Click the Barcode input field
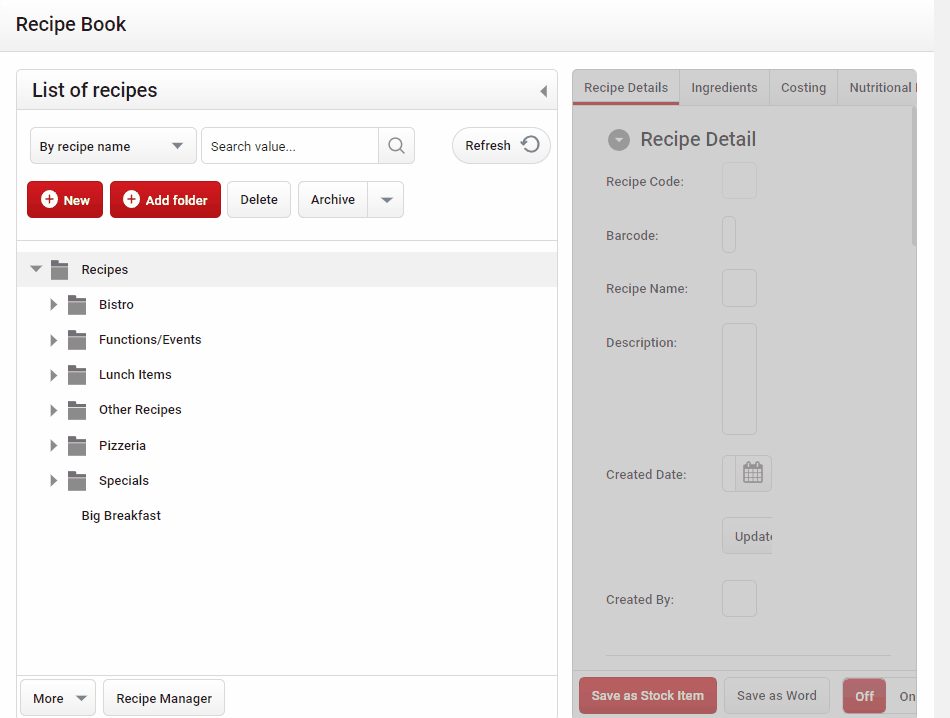 [x=729, y=234]
